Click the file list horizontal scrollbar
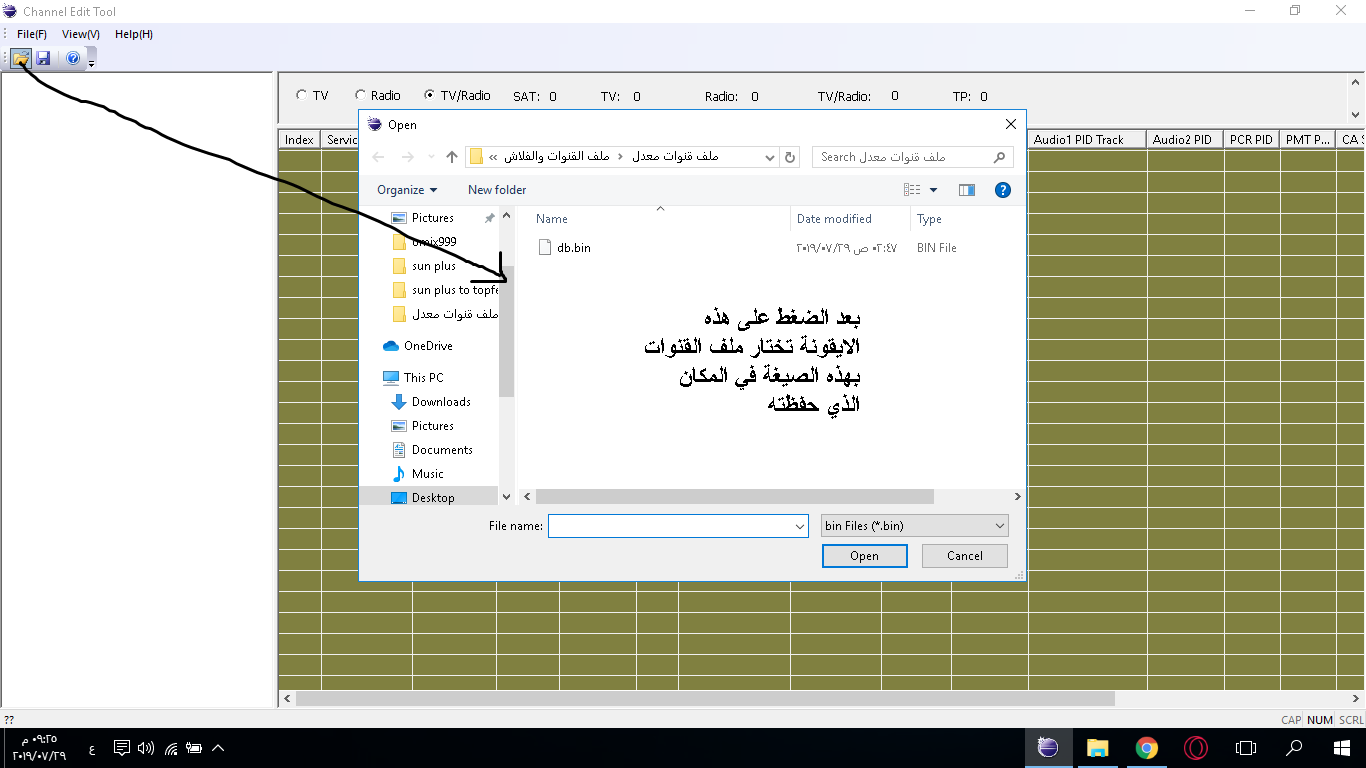This screenshot has height=768, width=1366. (734, 496)
